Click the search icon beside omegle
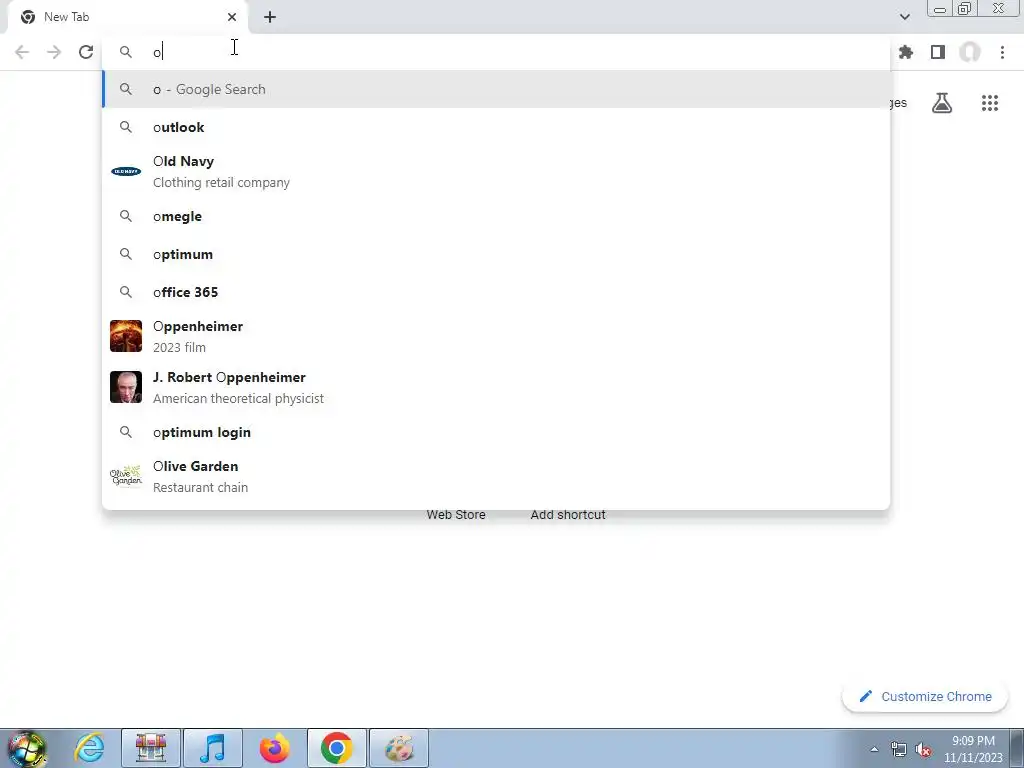This screenshot has width=1024, height=768. [126, 216]
